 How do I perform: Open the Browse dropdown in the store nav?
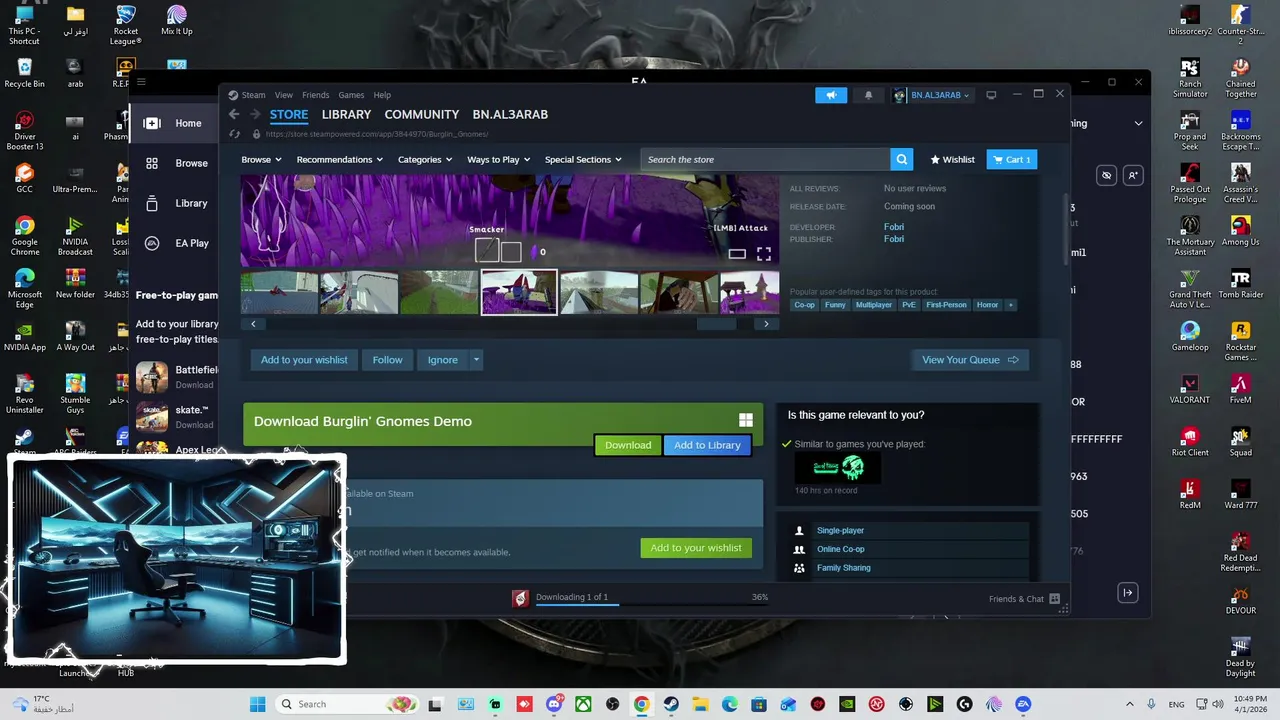(x=261, y=159)
